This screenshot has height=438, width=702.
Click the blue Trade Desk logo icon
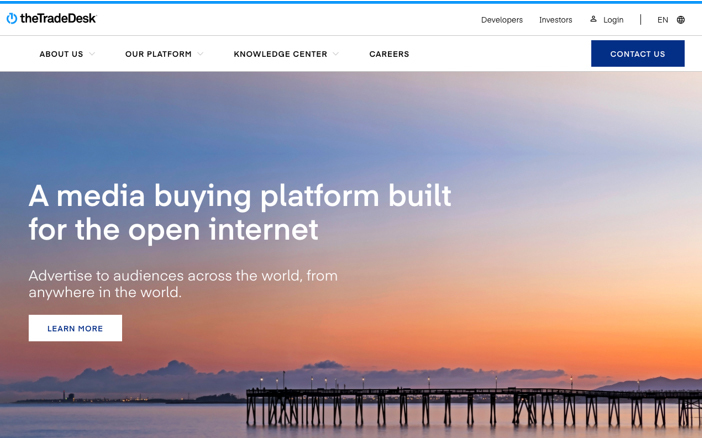12,19
